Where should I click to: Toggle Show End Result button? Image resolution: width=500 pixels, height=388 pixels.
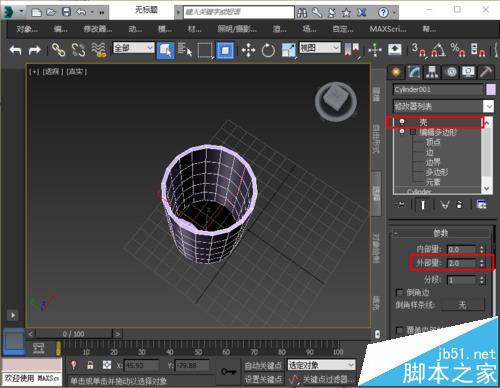click(x=423, y=205)
